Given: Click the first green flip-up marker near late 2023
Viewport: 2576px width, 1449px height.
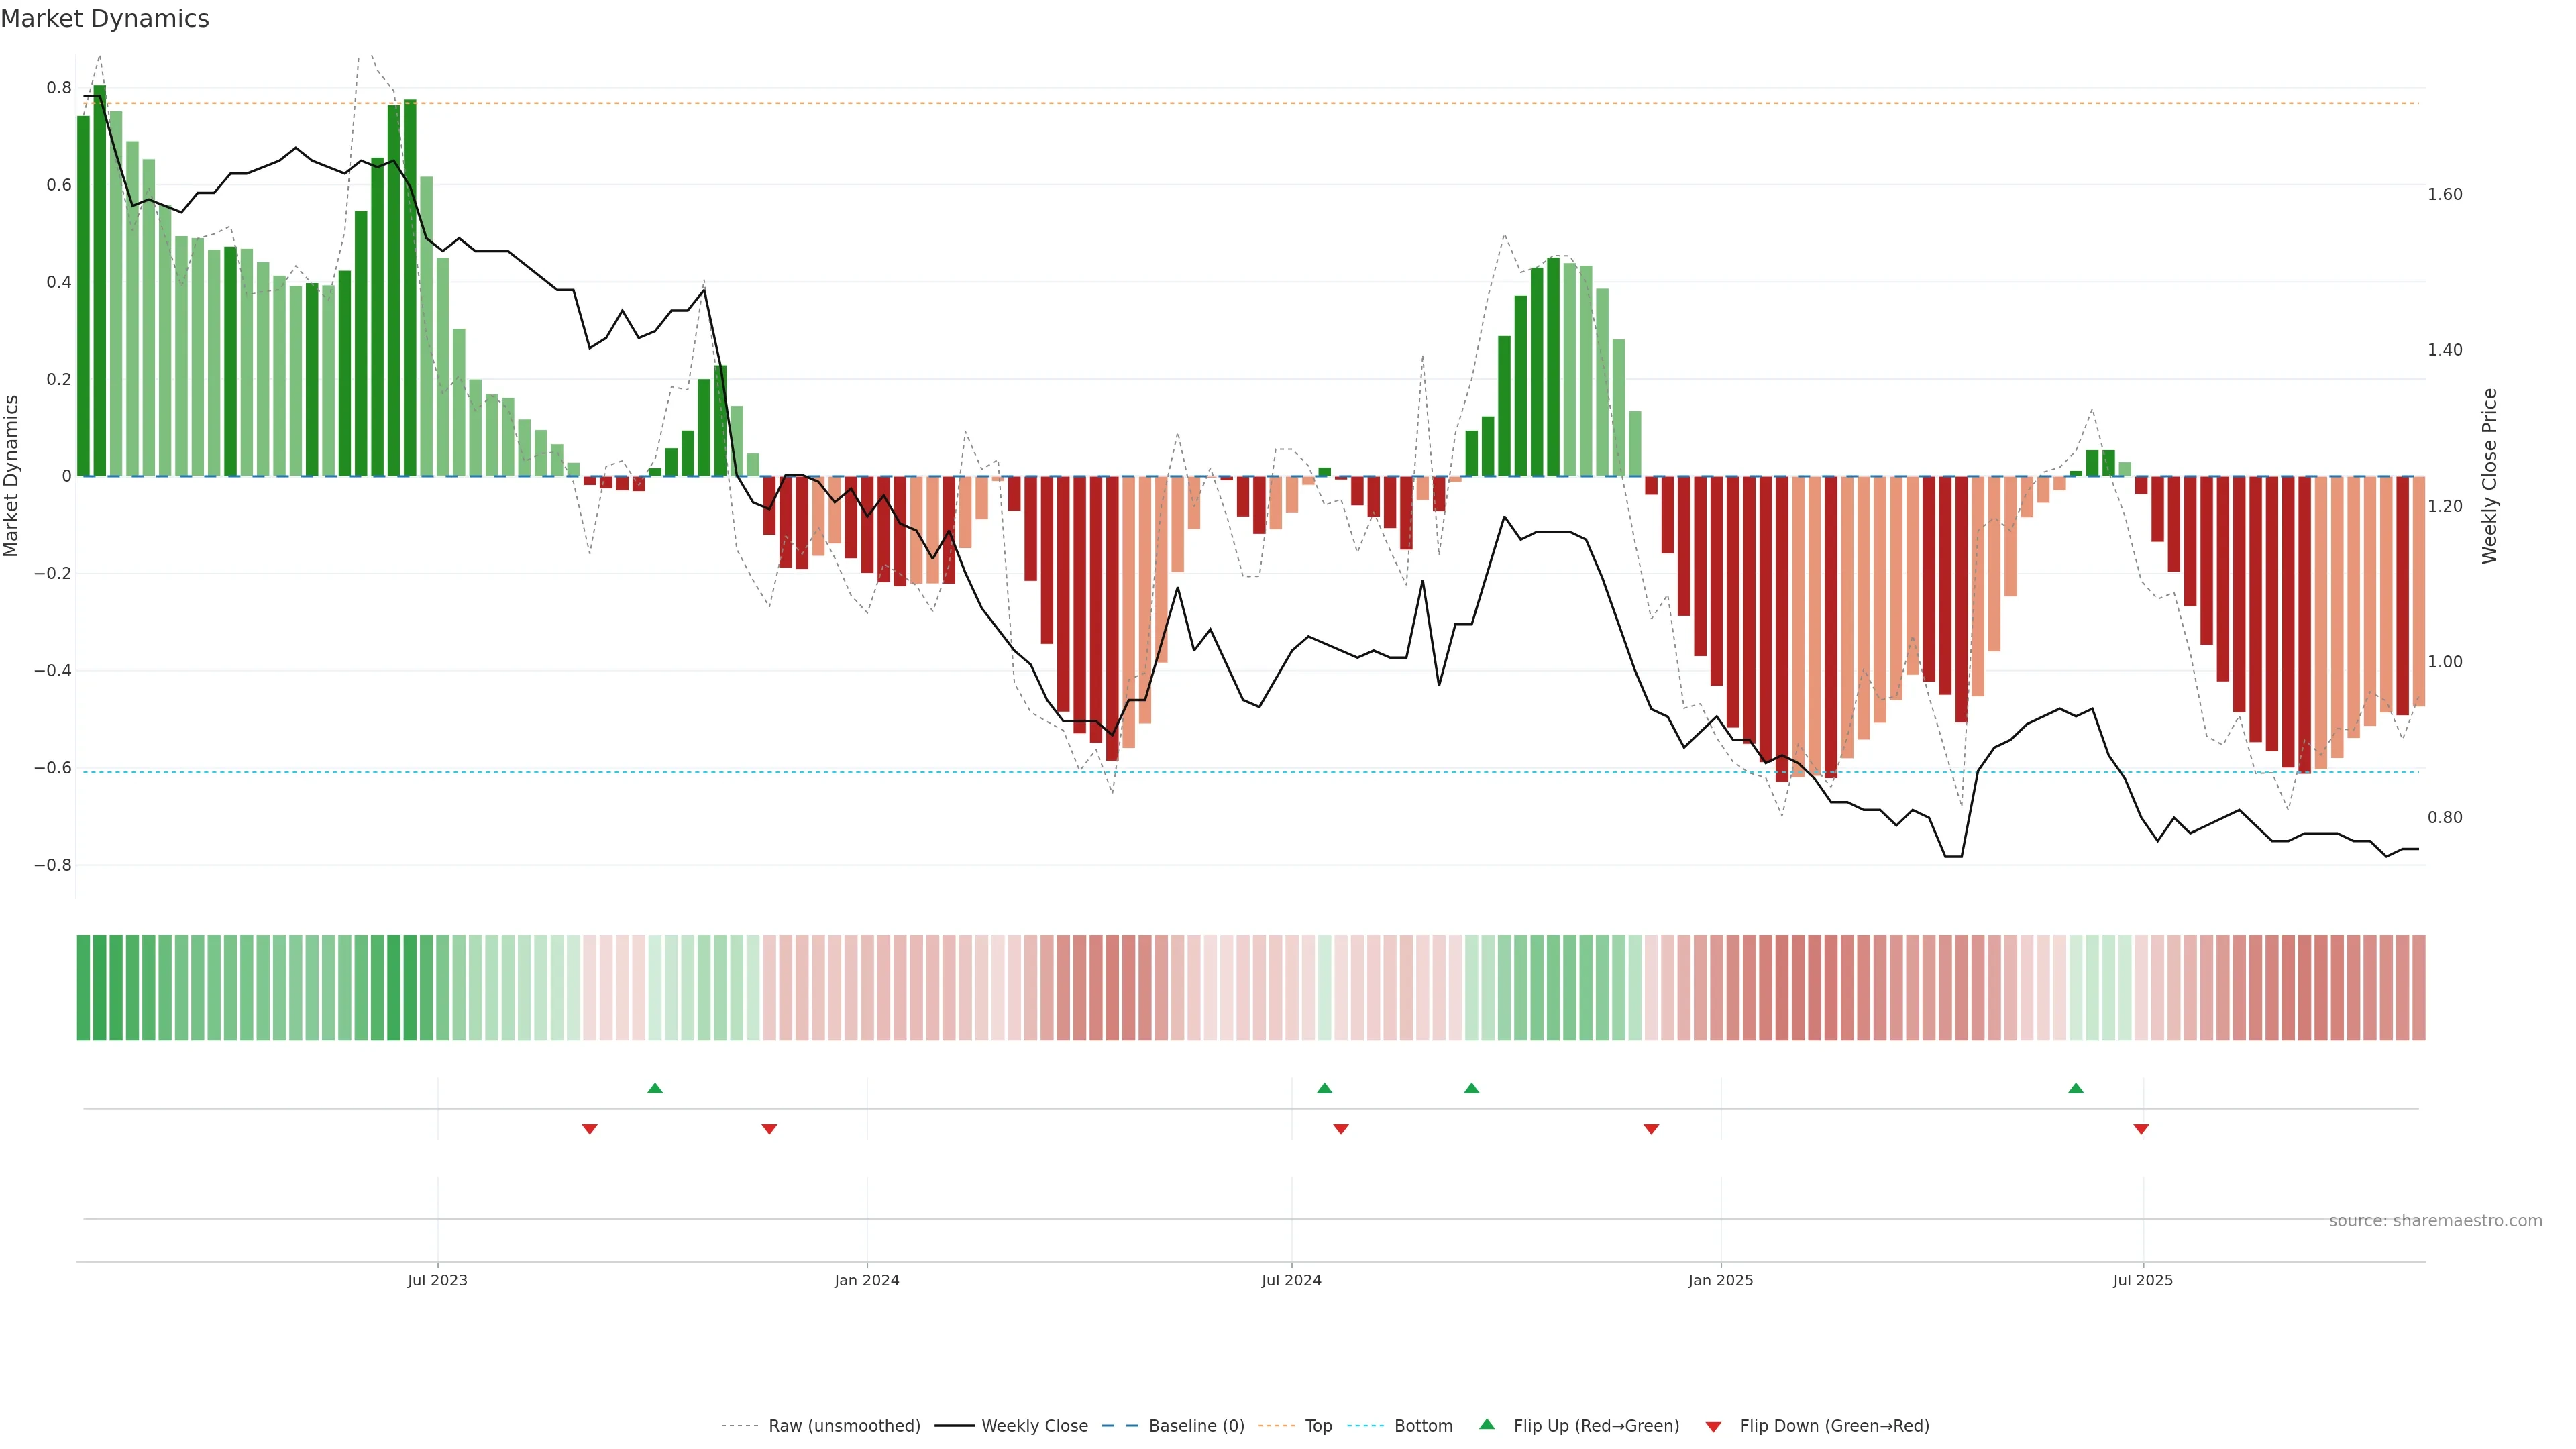Looking at the screenshot, I should [655, 1088].
